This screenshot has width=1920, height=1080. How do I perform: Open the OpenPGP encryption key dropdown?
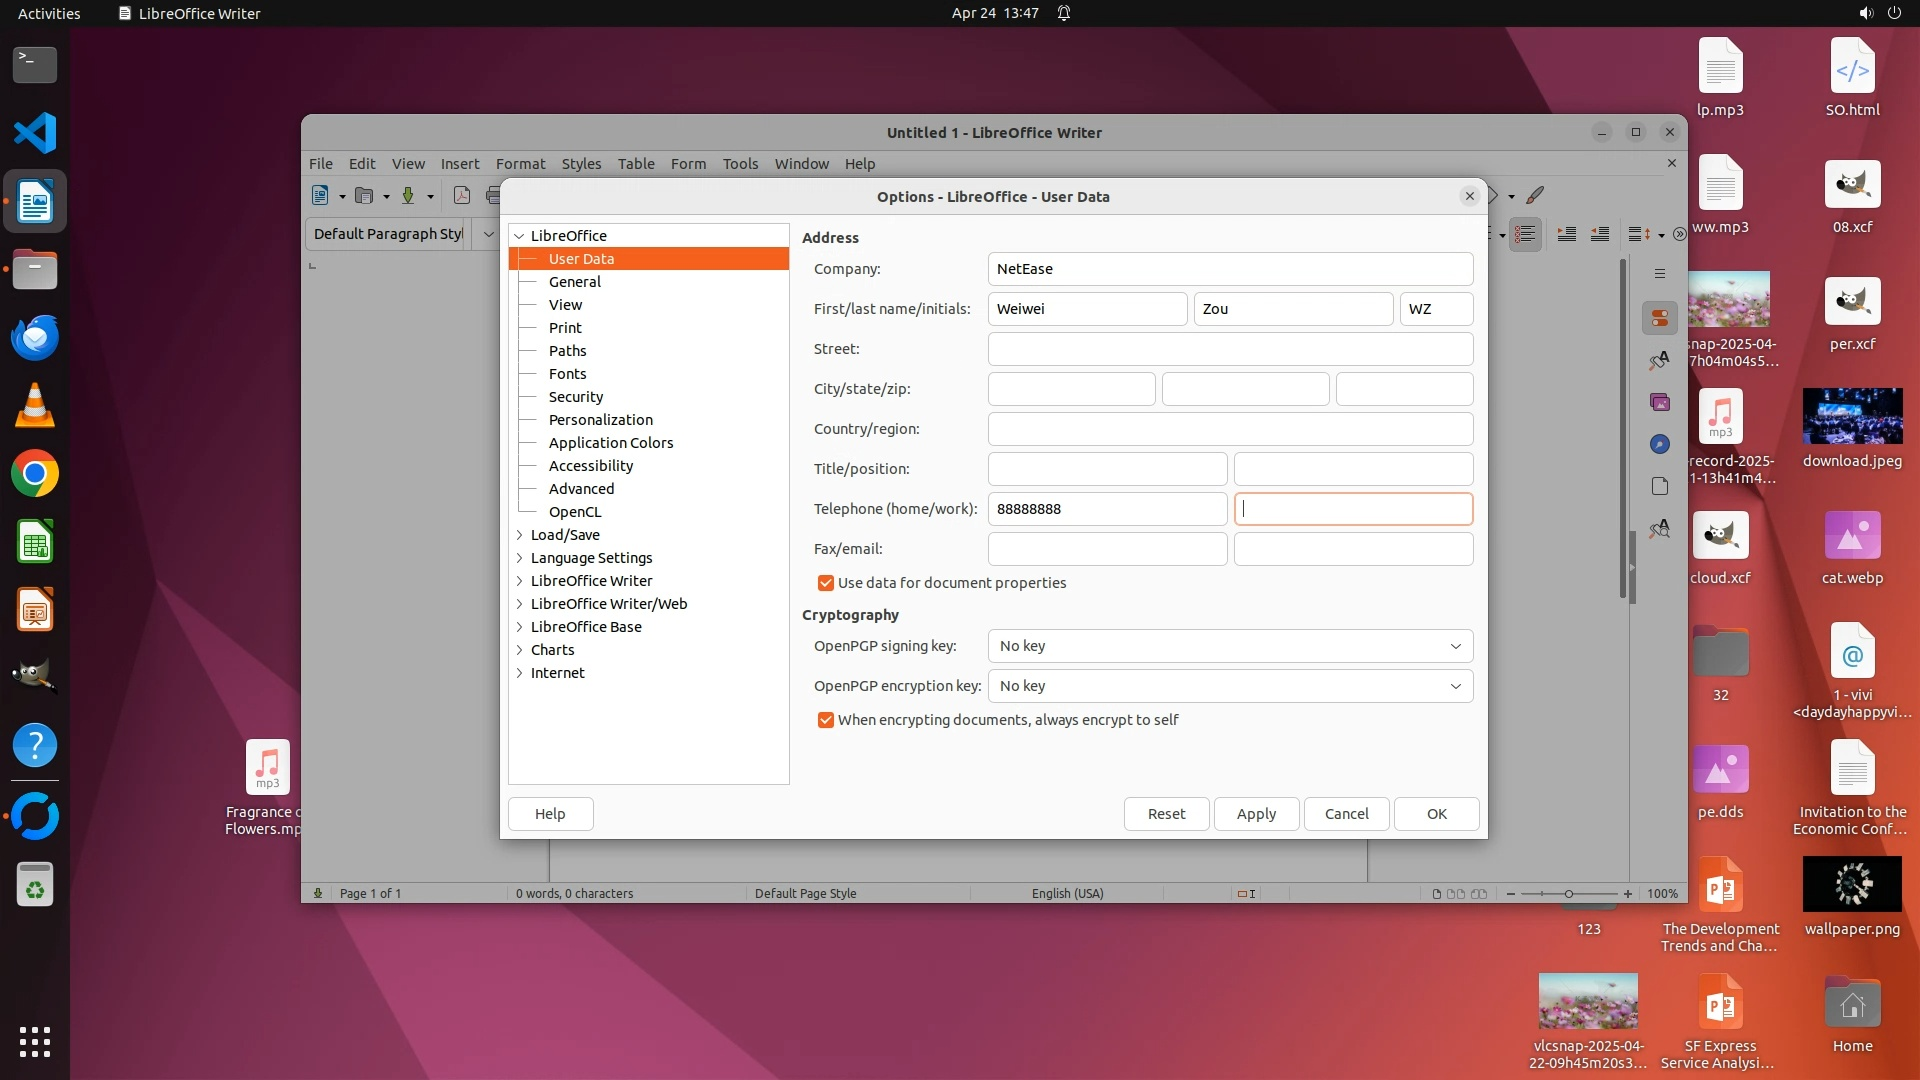coord(1230,686)
